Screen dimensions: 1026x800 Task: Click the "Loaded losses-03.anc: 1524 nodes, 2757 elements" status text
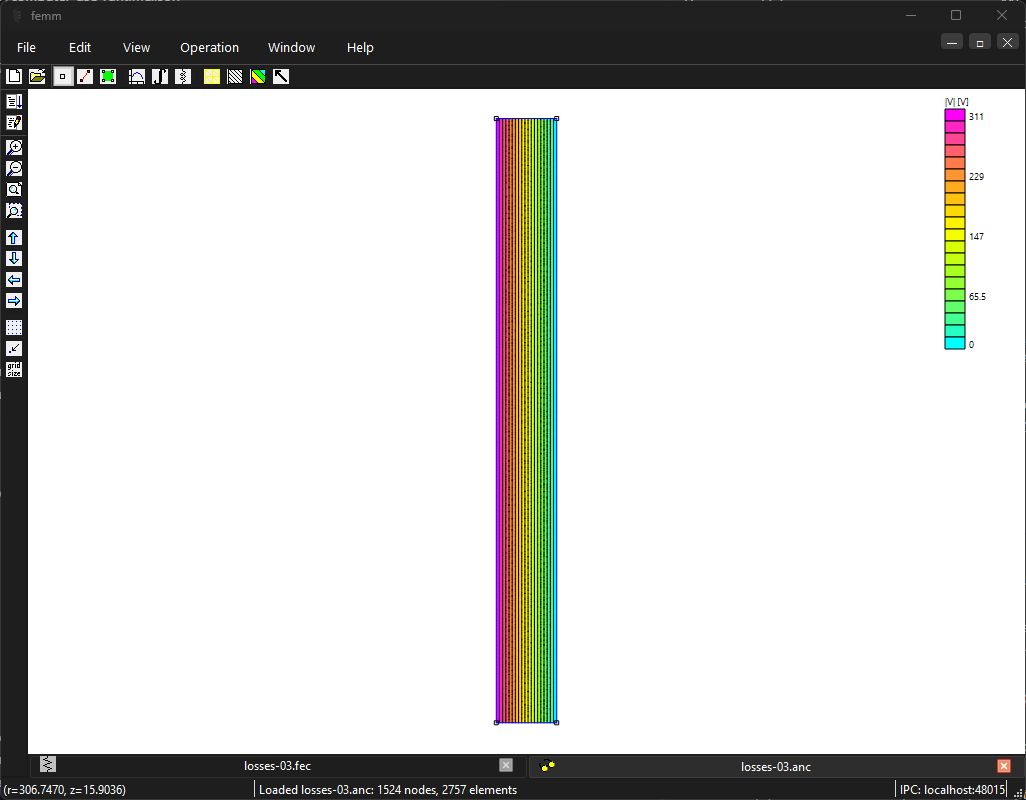(388, 790)
